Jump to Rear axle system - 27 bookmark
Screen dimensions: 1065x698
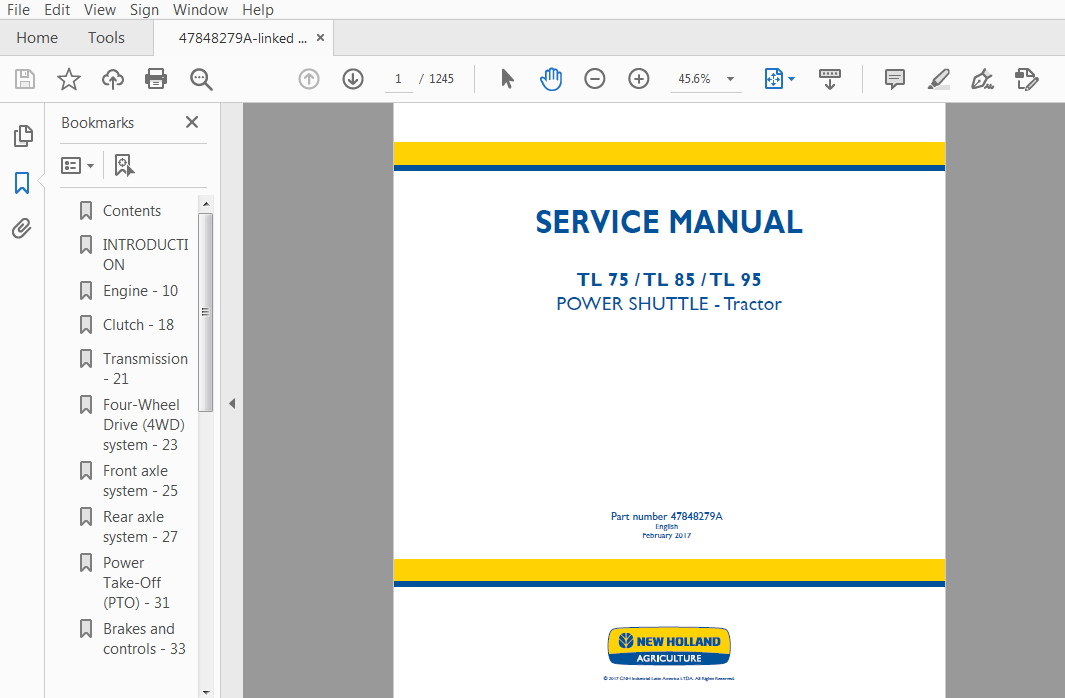click(x=141, y=527)
